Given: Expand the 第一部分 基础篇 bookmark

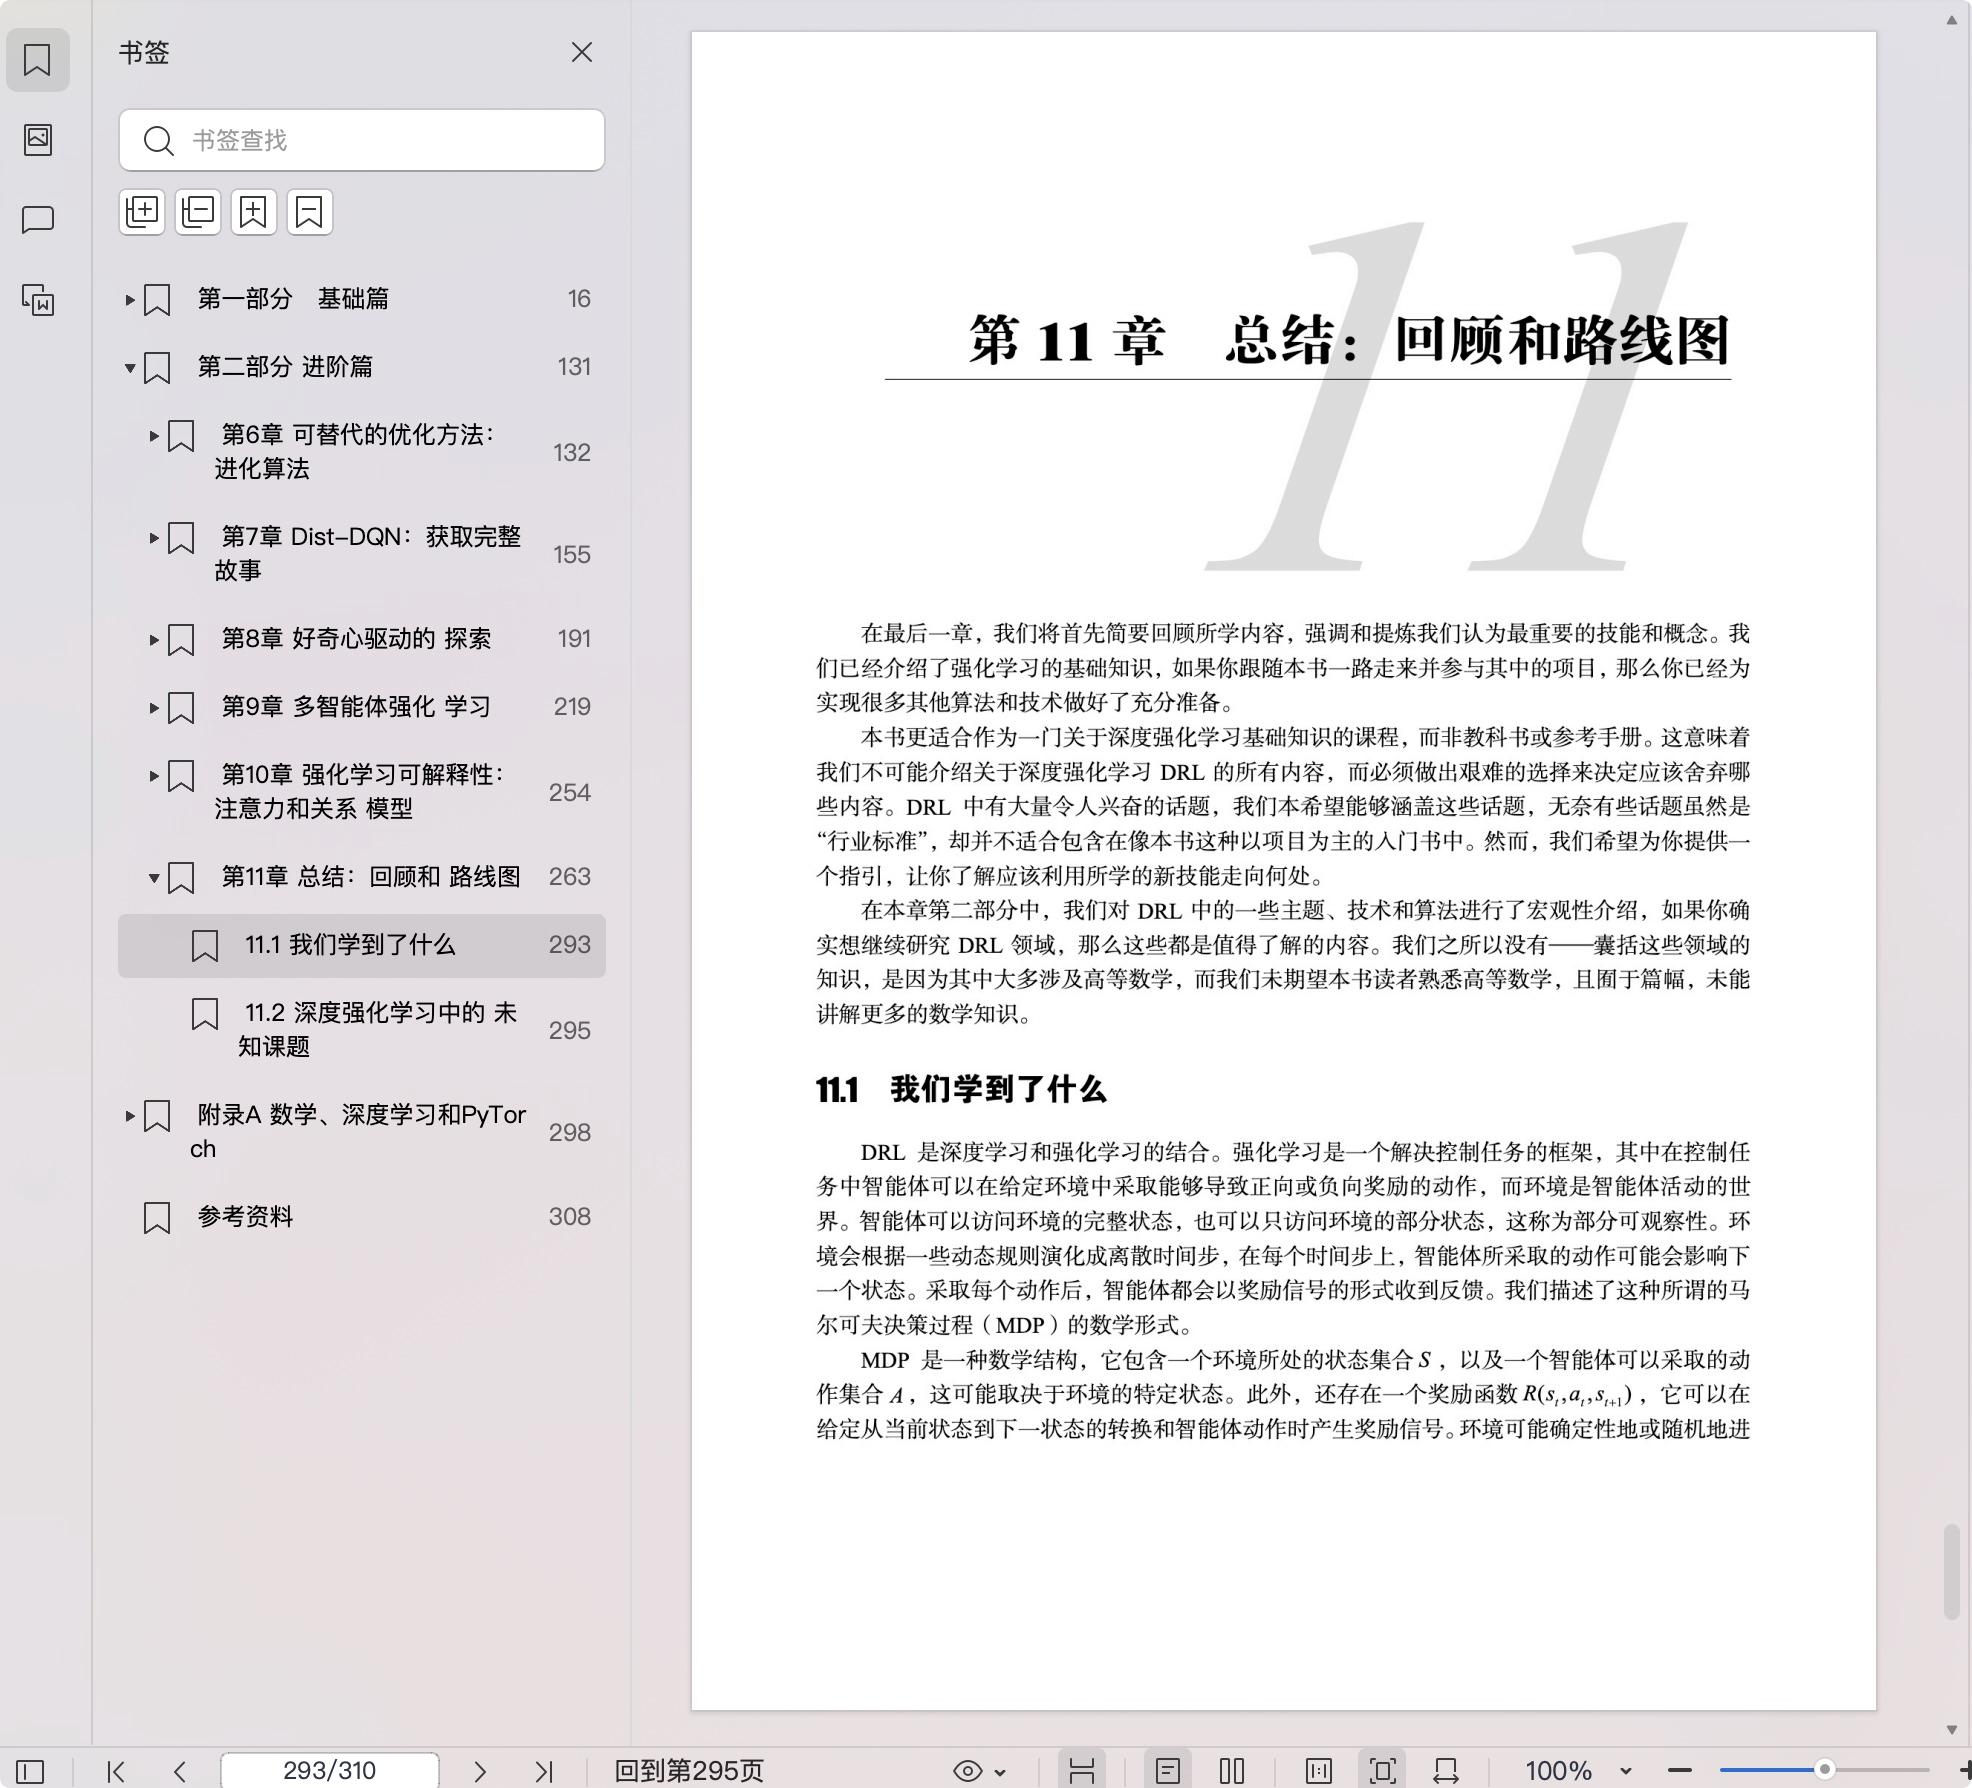Looking at the screenshot, I should (130, 299).
